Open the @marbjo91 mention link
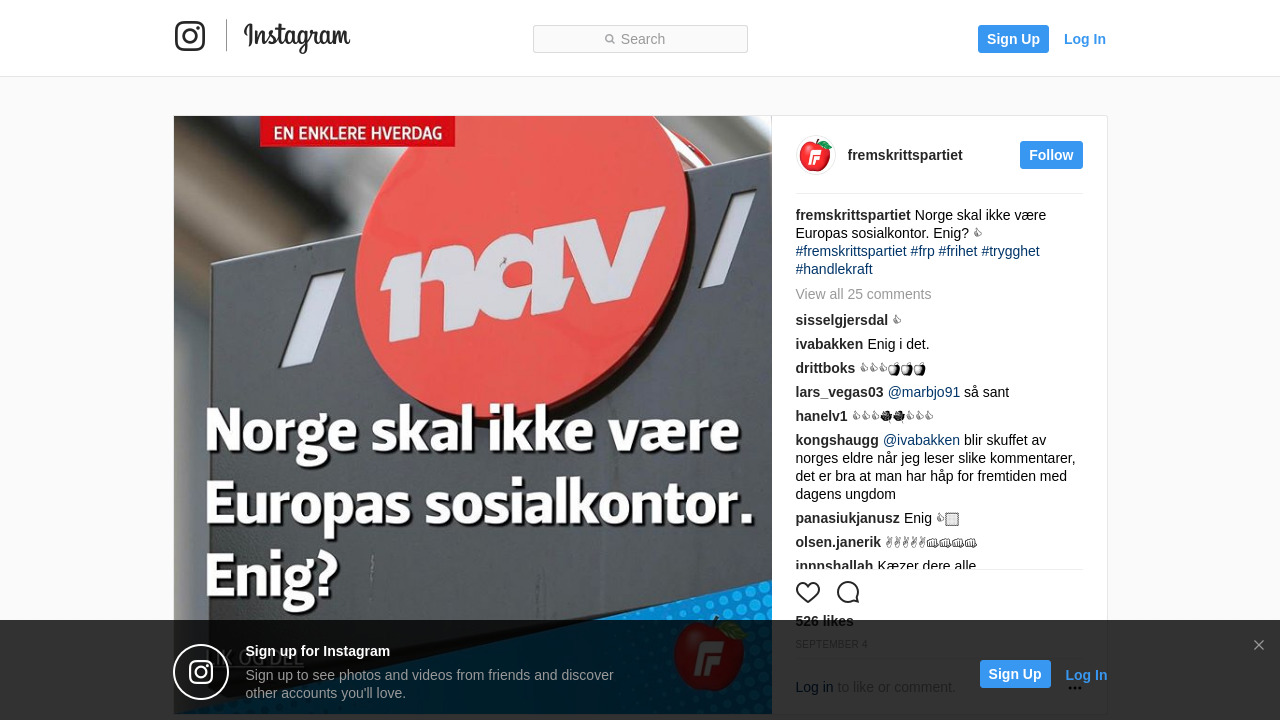The height and width of the screenshot is (720, 1280). 924,392
